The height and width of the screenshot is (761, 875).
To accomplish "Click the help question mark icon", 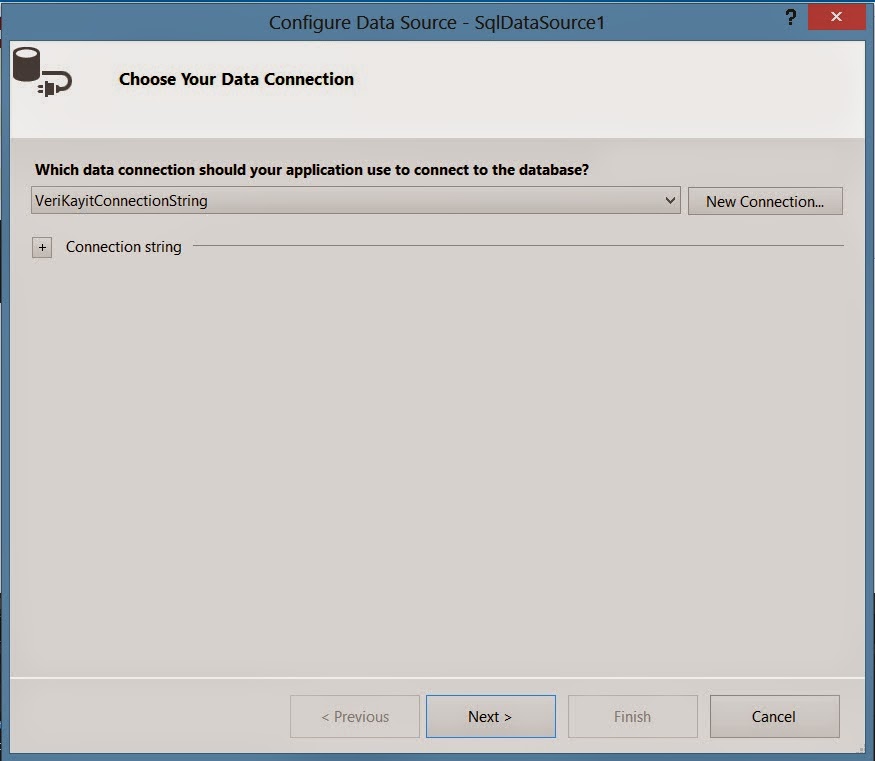I will (x=790, y=18).
